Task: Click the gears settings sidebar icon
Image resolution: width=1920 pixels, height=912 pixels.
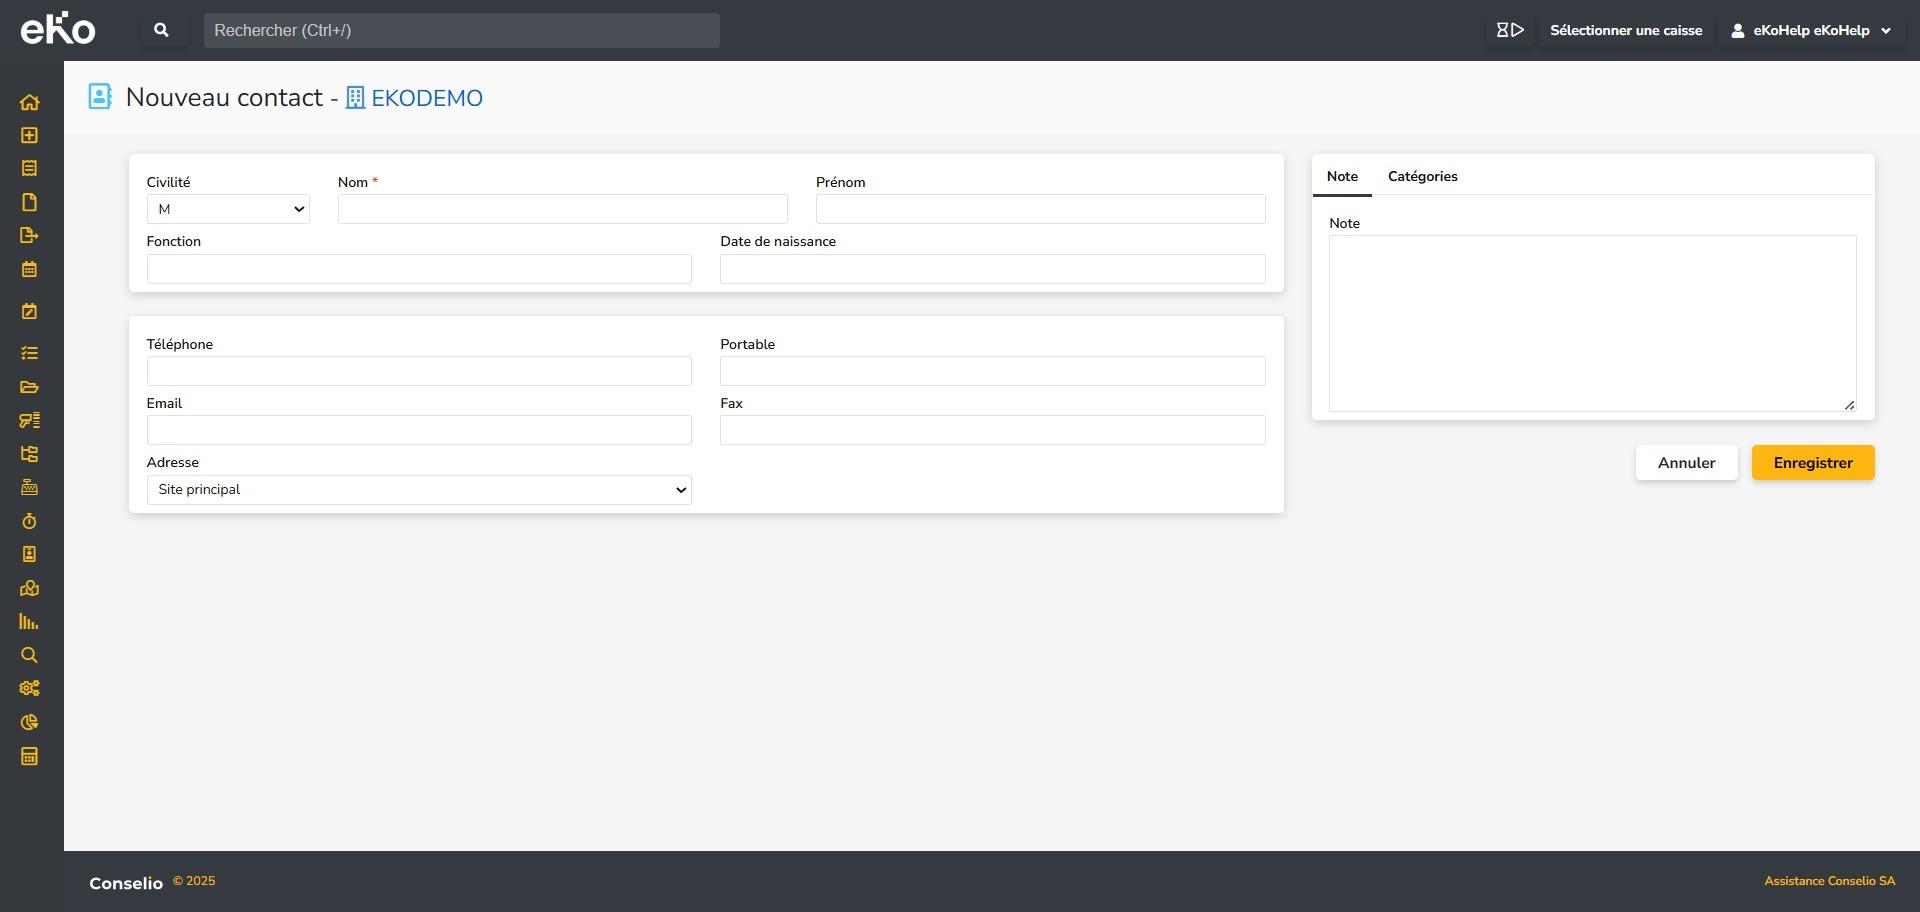Action: click(29, 688)
